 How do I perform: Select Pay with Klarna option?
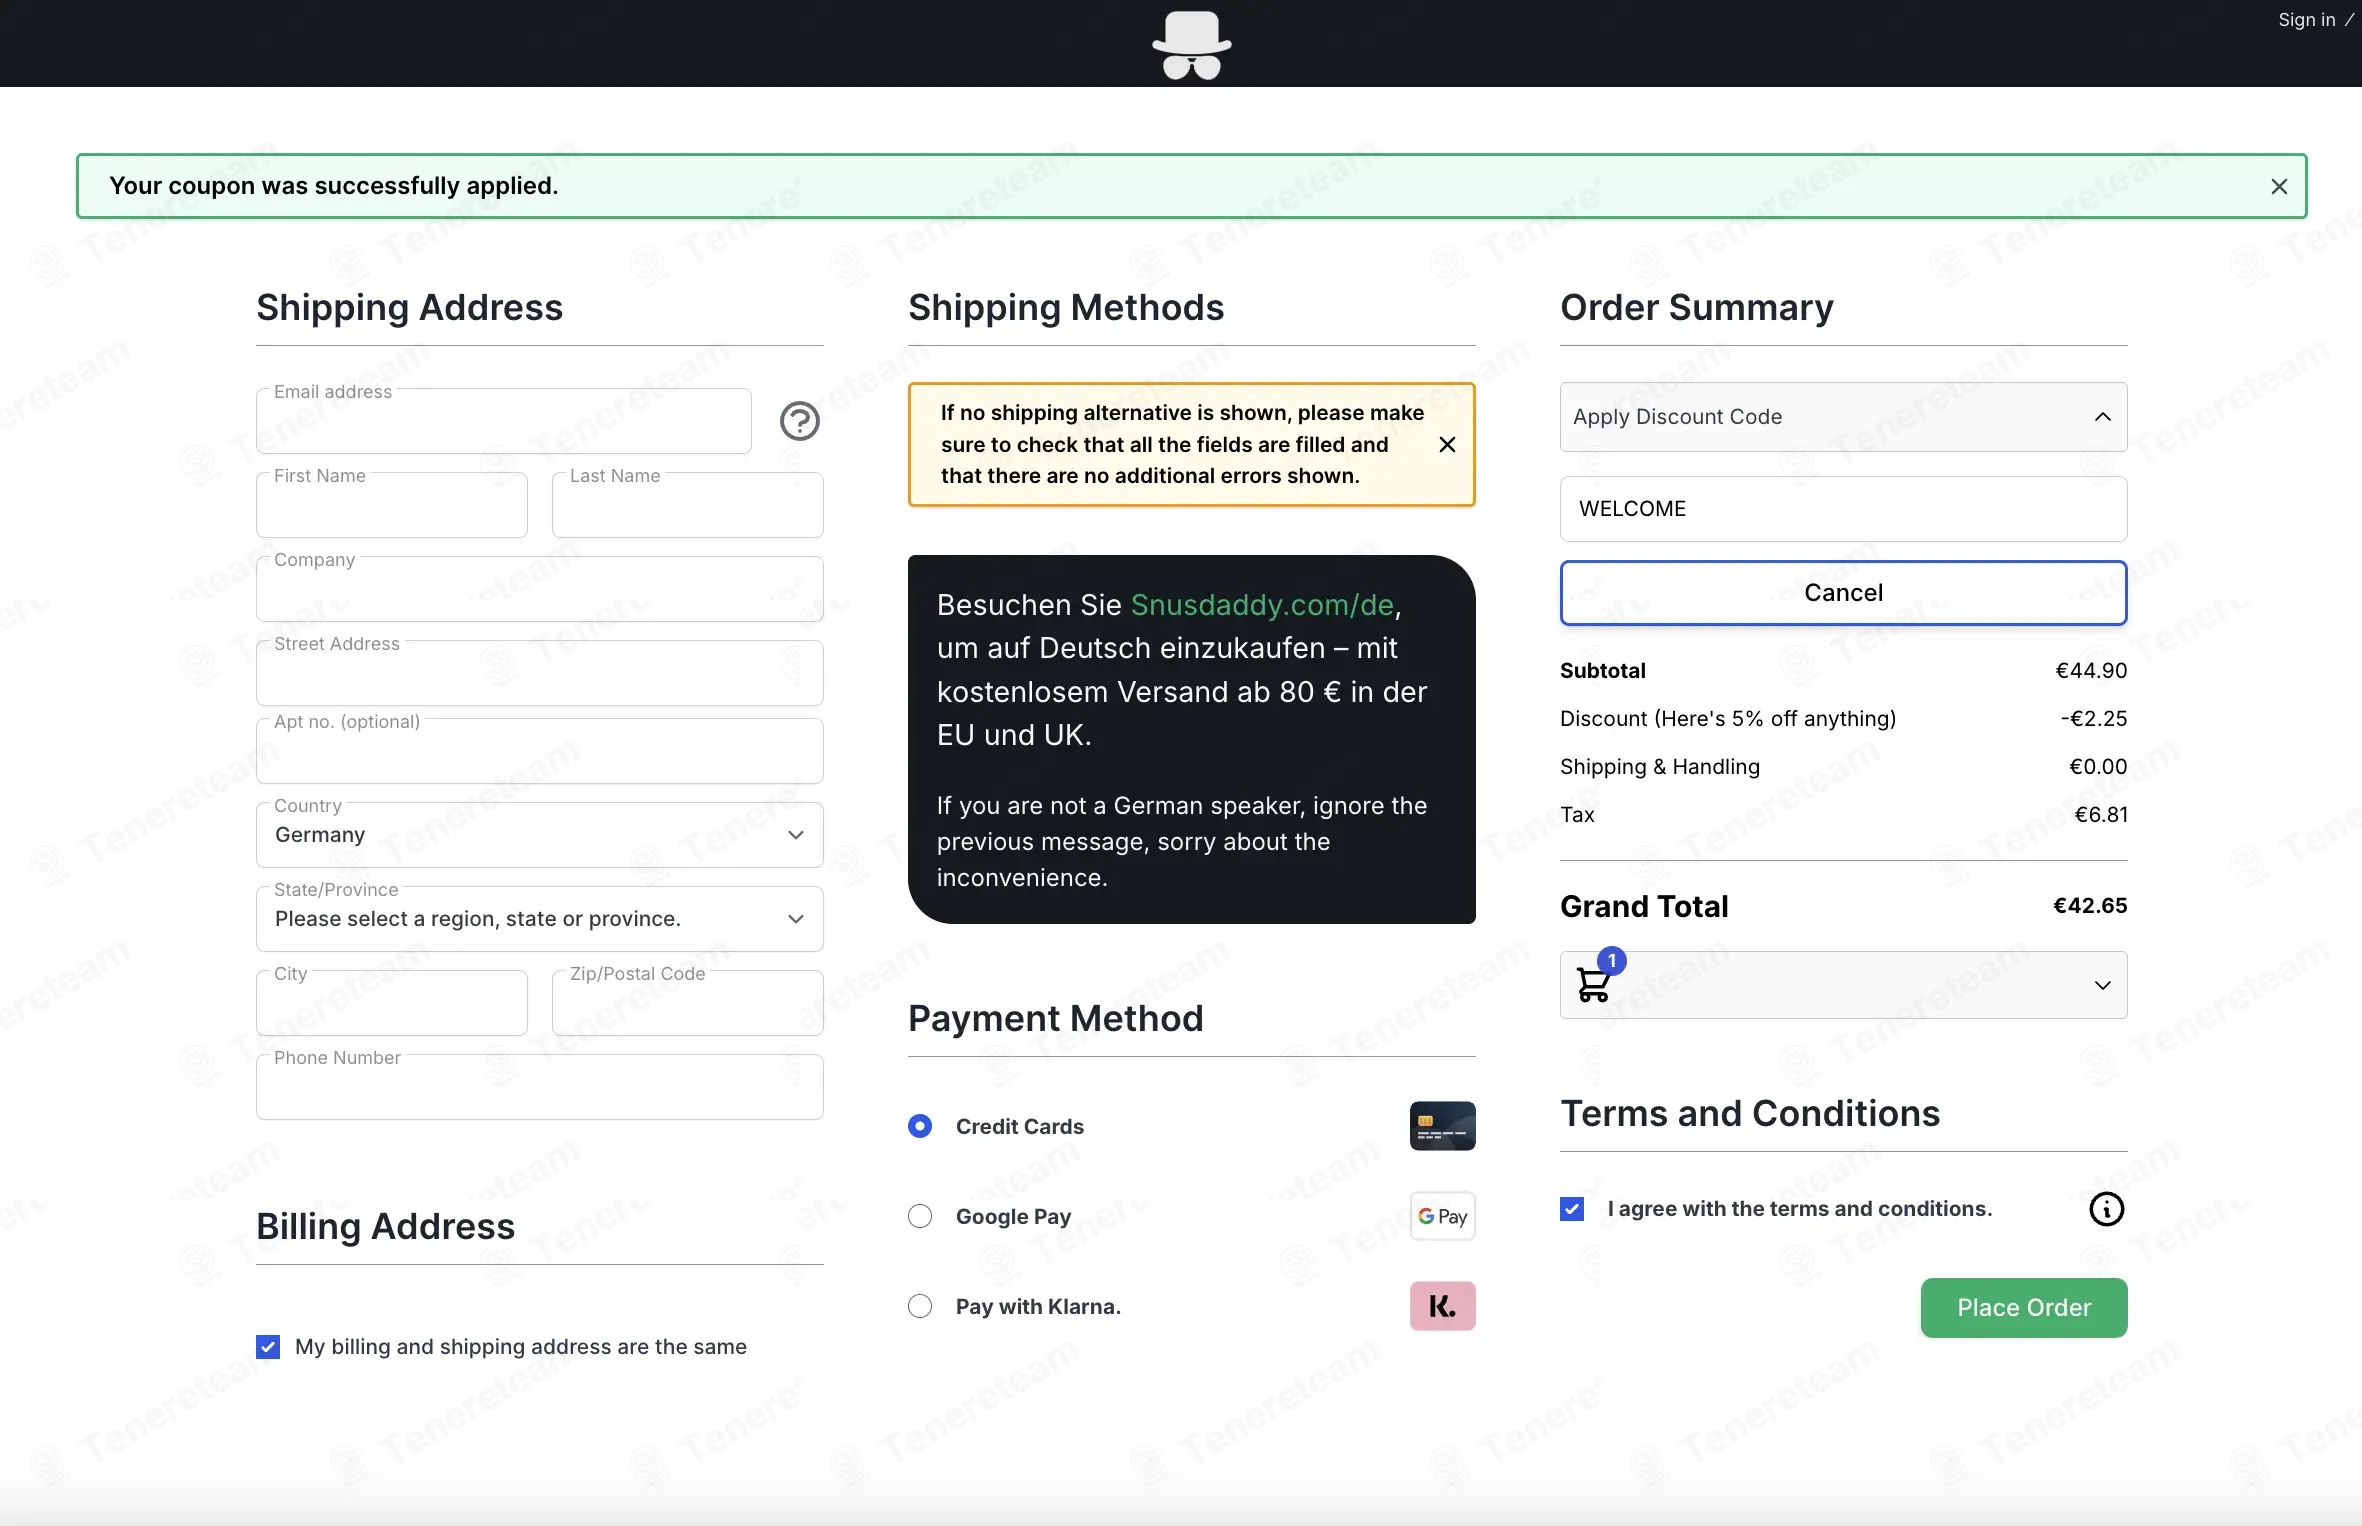point(920,1306)
